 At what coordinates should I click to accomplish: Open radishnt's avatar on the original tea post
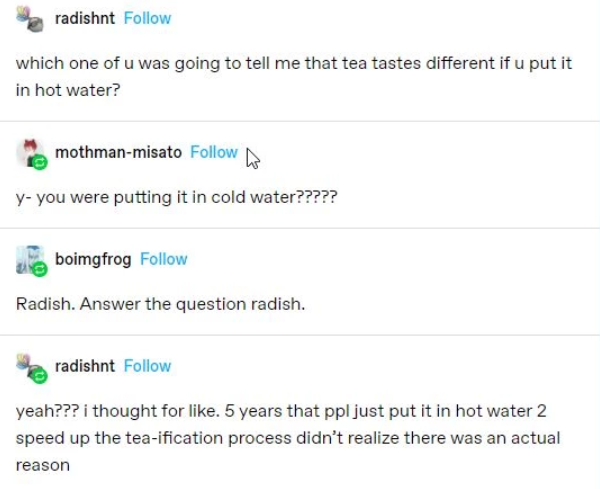pos(31,18)
